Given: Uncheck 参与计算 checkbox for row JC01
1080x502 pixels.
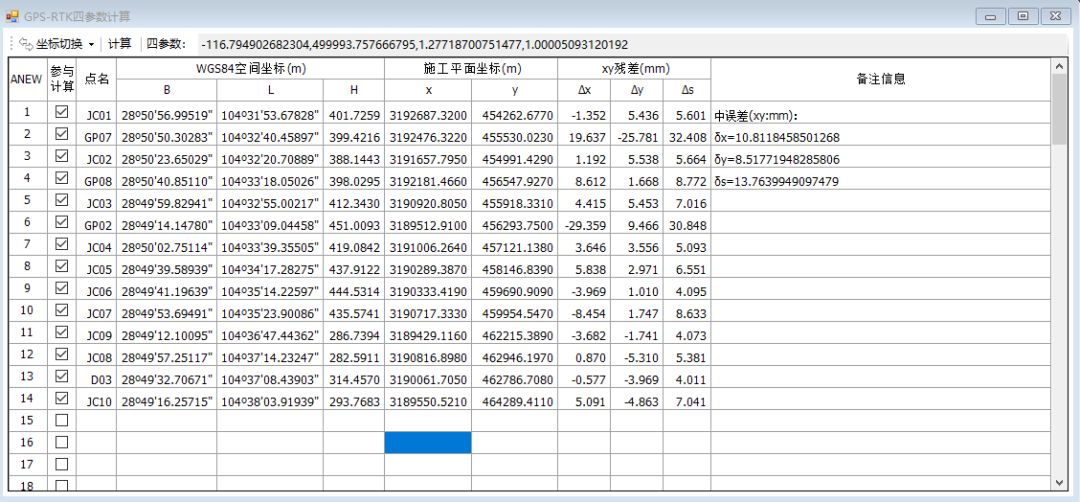Looking at the screenshot, I should pyautogui.click(x=62, y=112).
